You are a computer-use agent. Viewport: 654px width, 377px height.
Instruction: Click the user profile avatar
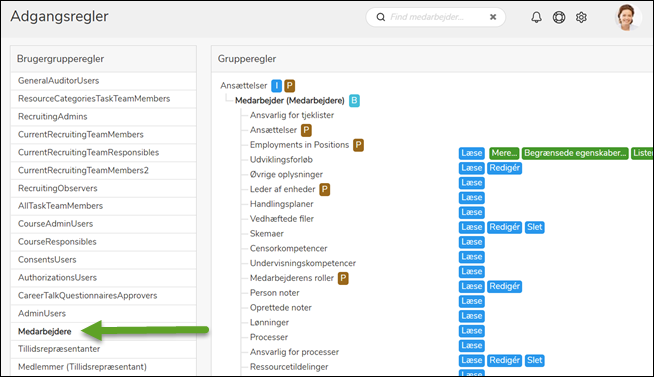[x=627, y=17]
